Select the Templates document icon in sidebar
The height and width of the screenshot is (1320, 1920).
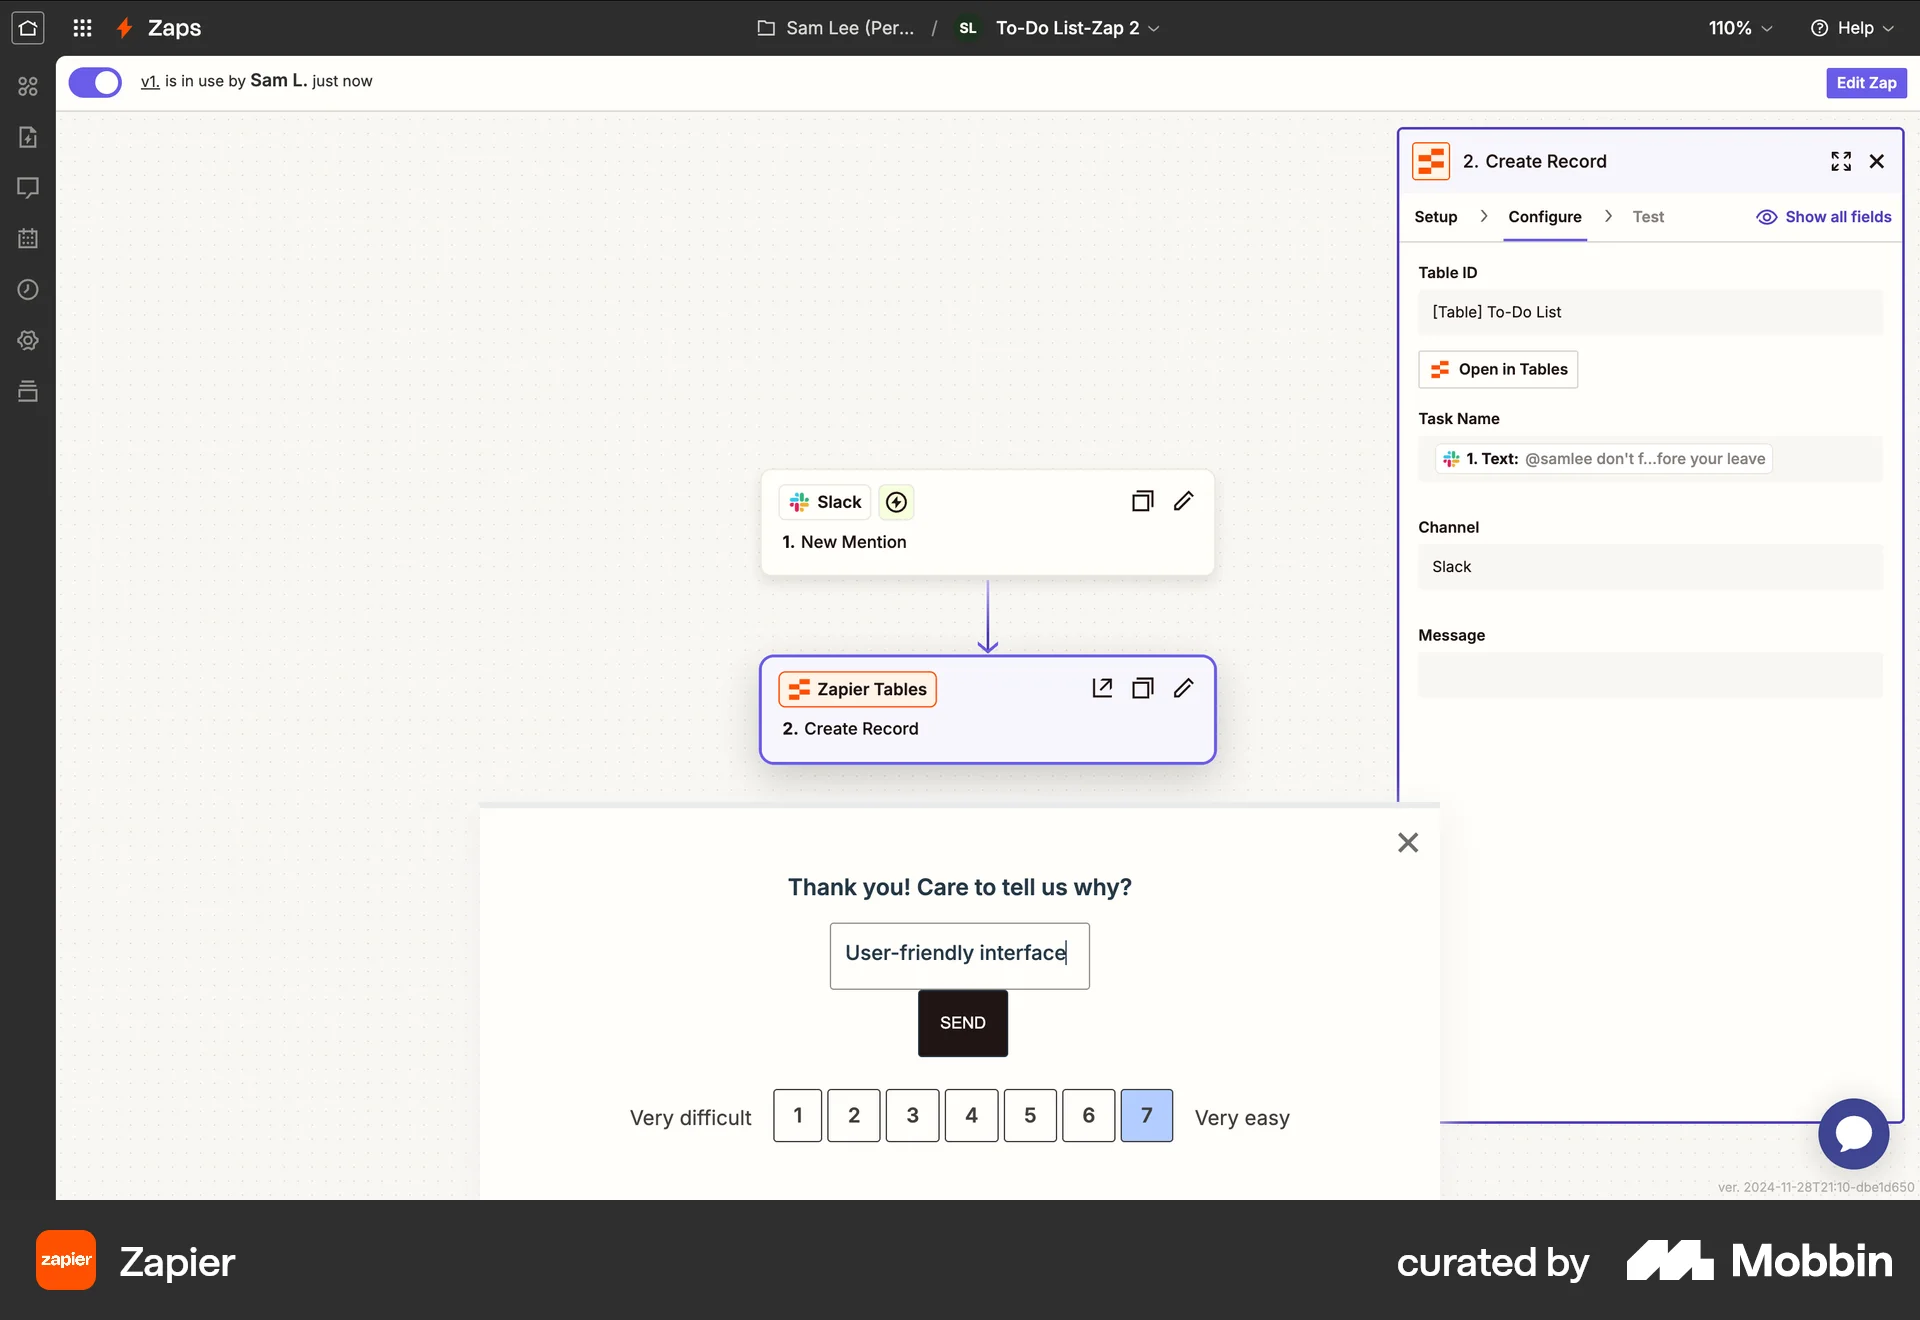pos(28,137)
